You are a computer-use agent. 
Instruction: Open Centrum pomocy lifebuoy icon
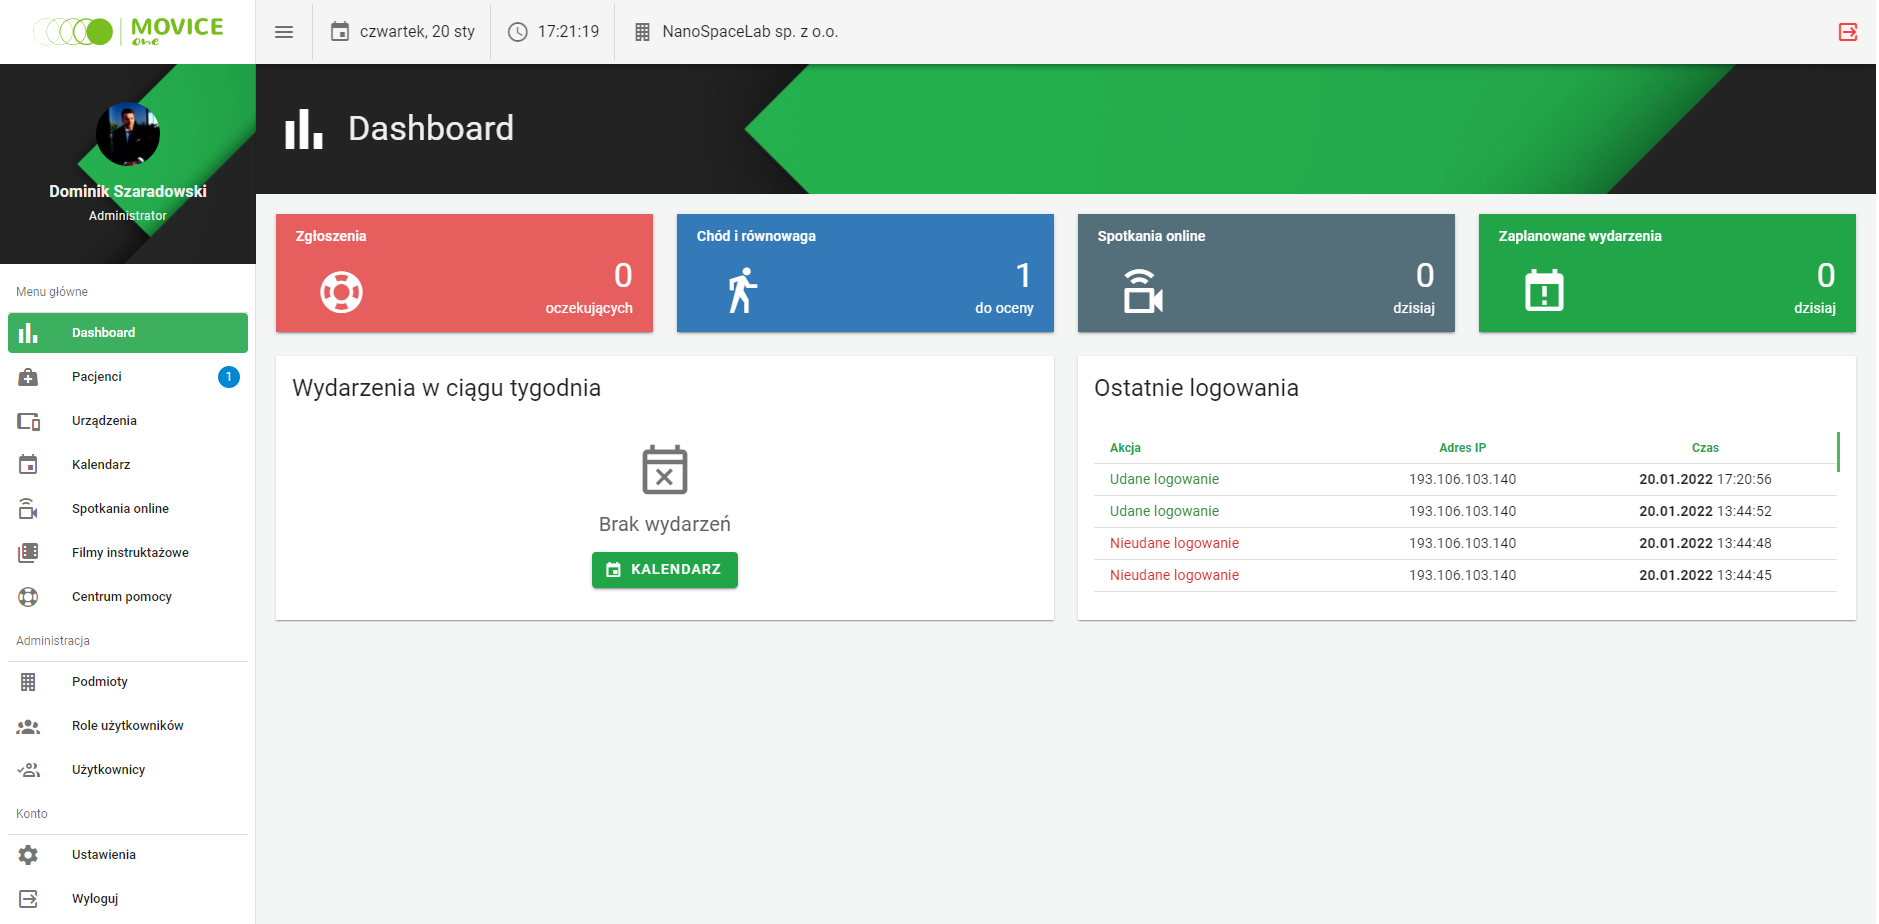point(29,596)
